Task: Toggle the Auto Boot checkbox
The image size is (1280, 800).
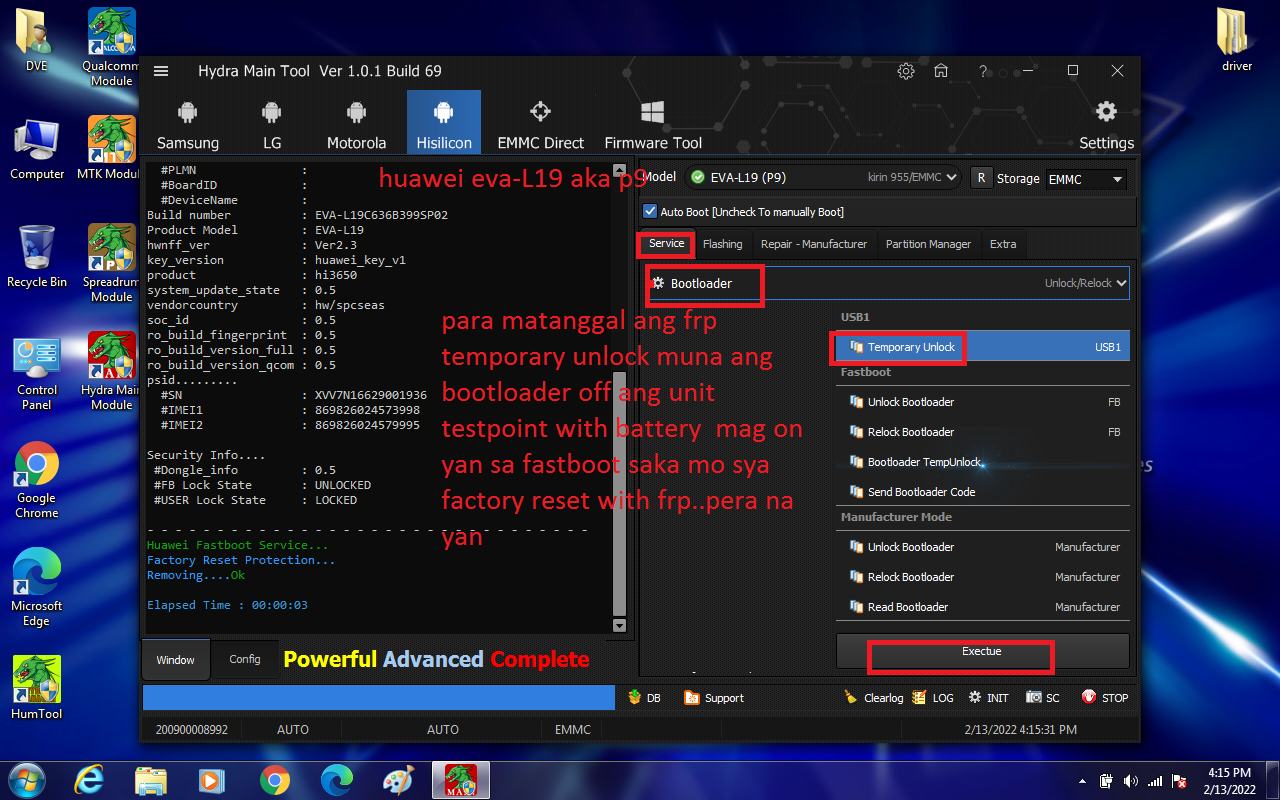Action: [x=651, y=212]
